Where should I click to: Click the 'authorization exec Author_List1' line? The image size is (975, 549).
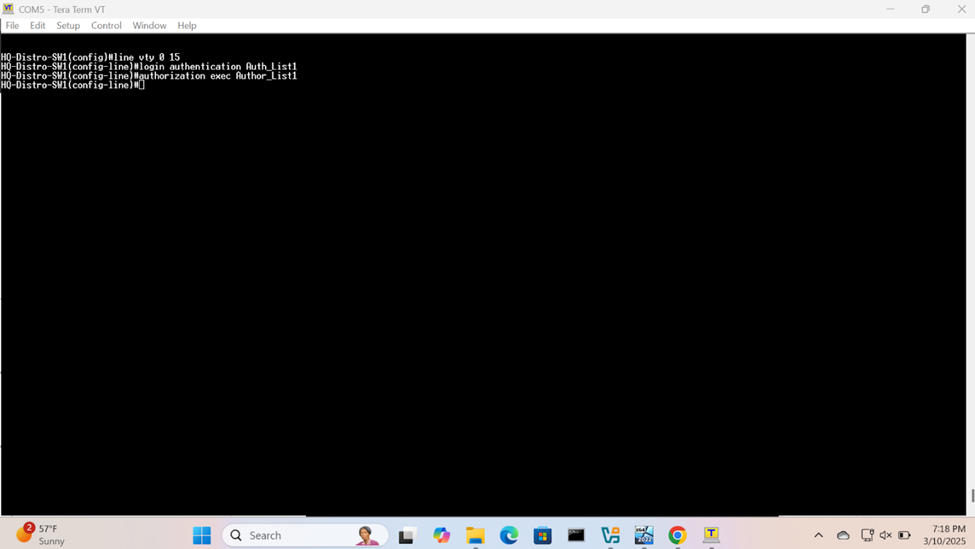149,76
